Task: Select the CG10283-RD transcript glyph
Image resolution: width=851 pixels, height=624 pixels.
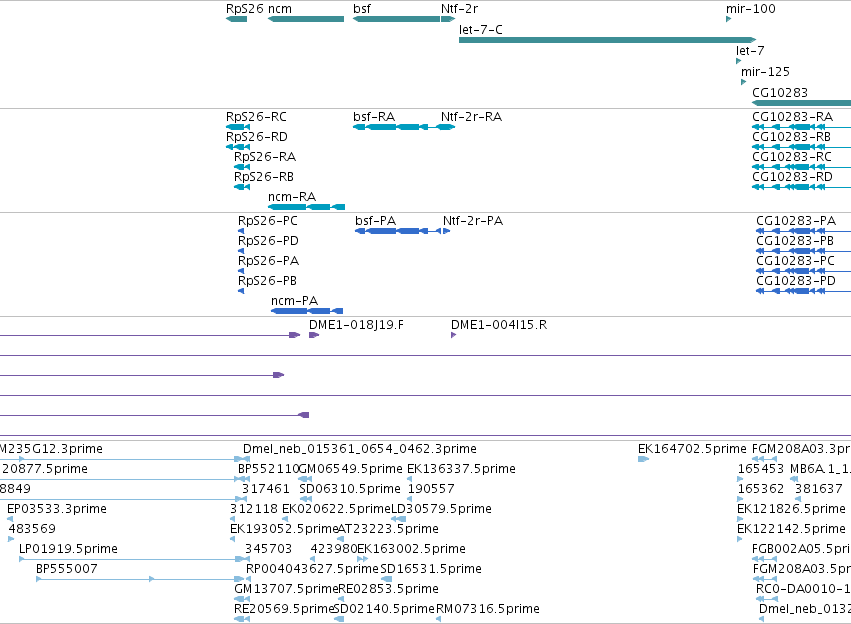Action: pyautogui.click(x=802, y=187)
